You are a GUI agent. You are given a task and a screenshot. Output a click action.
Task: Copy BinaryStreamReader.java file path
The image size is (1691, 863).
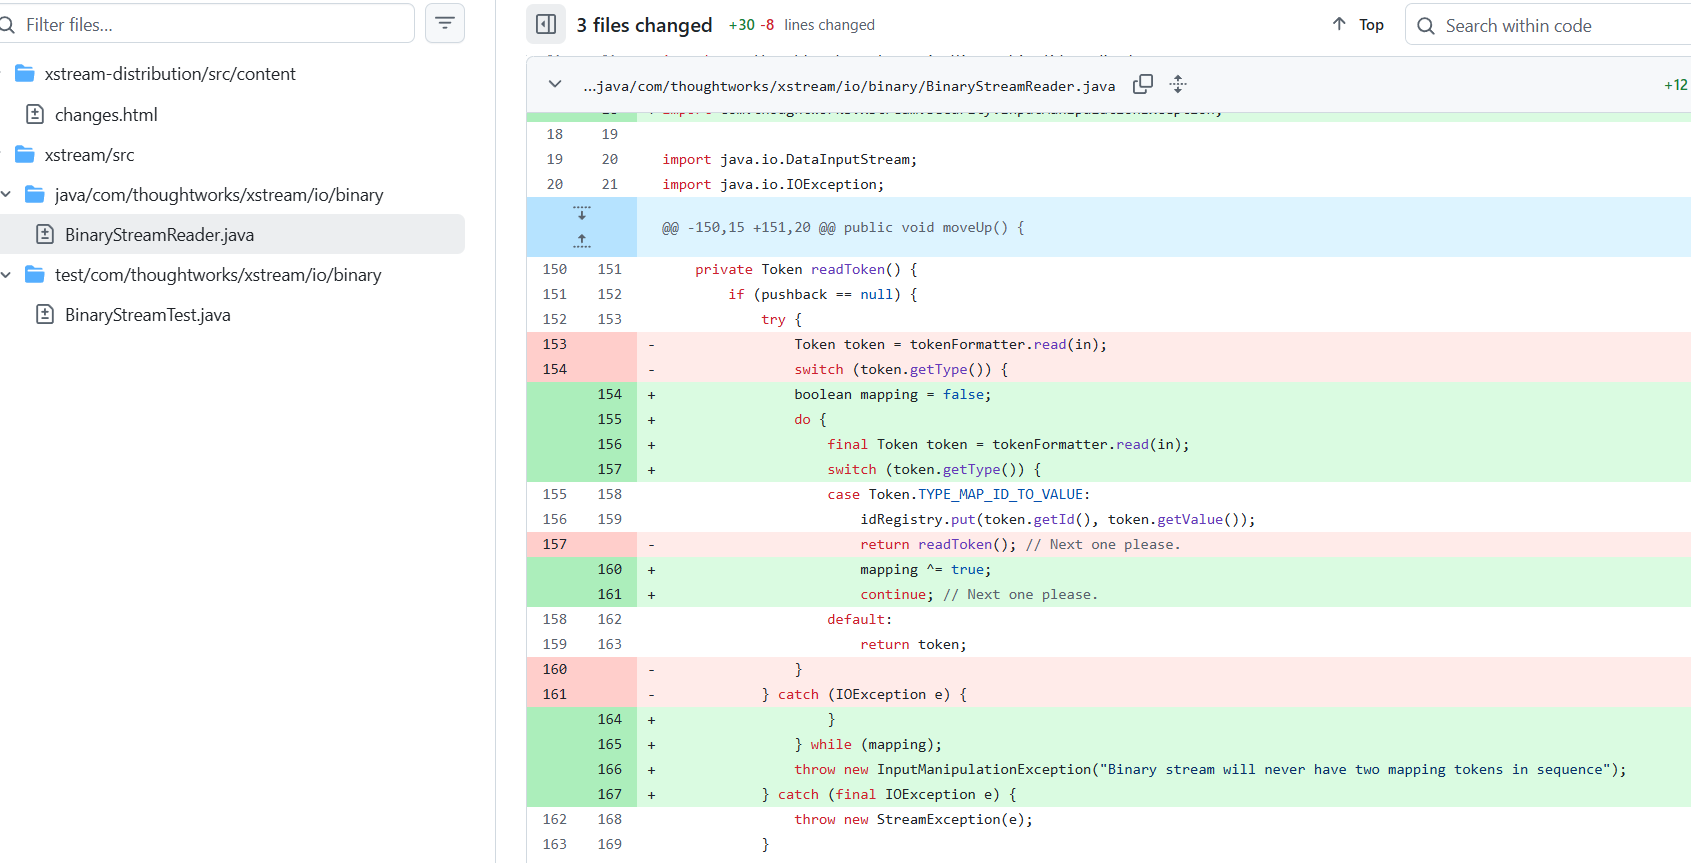(1143, 85)
